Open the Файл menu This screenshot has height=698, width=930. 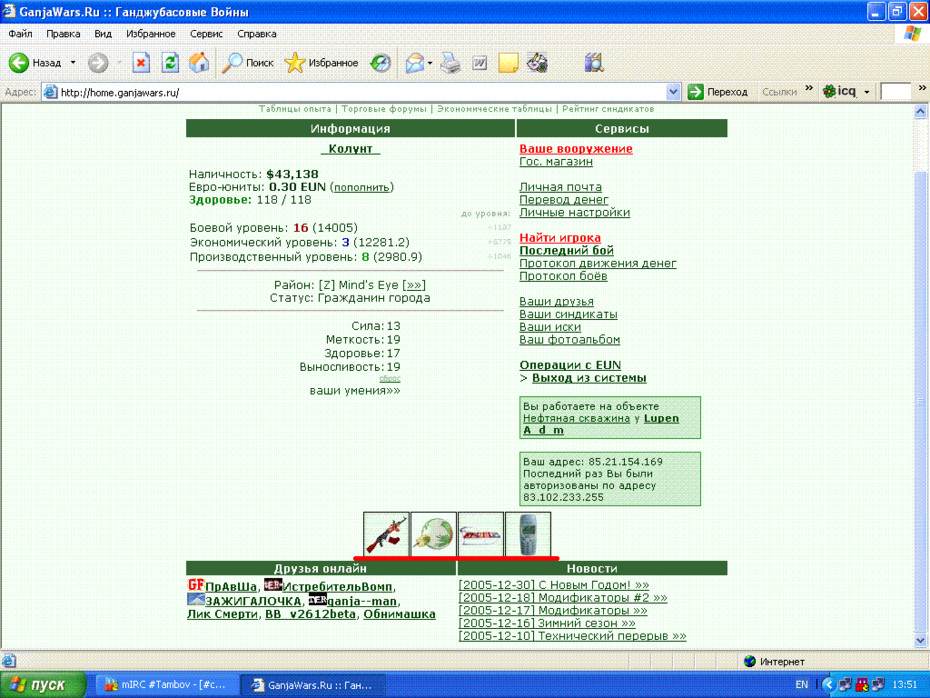click(20, 34)
